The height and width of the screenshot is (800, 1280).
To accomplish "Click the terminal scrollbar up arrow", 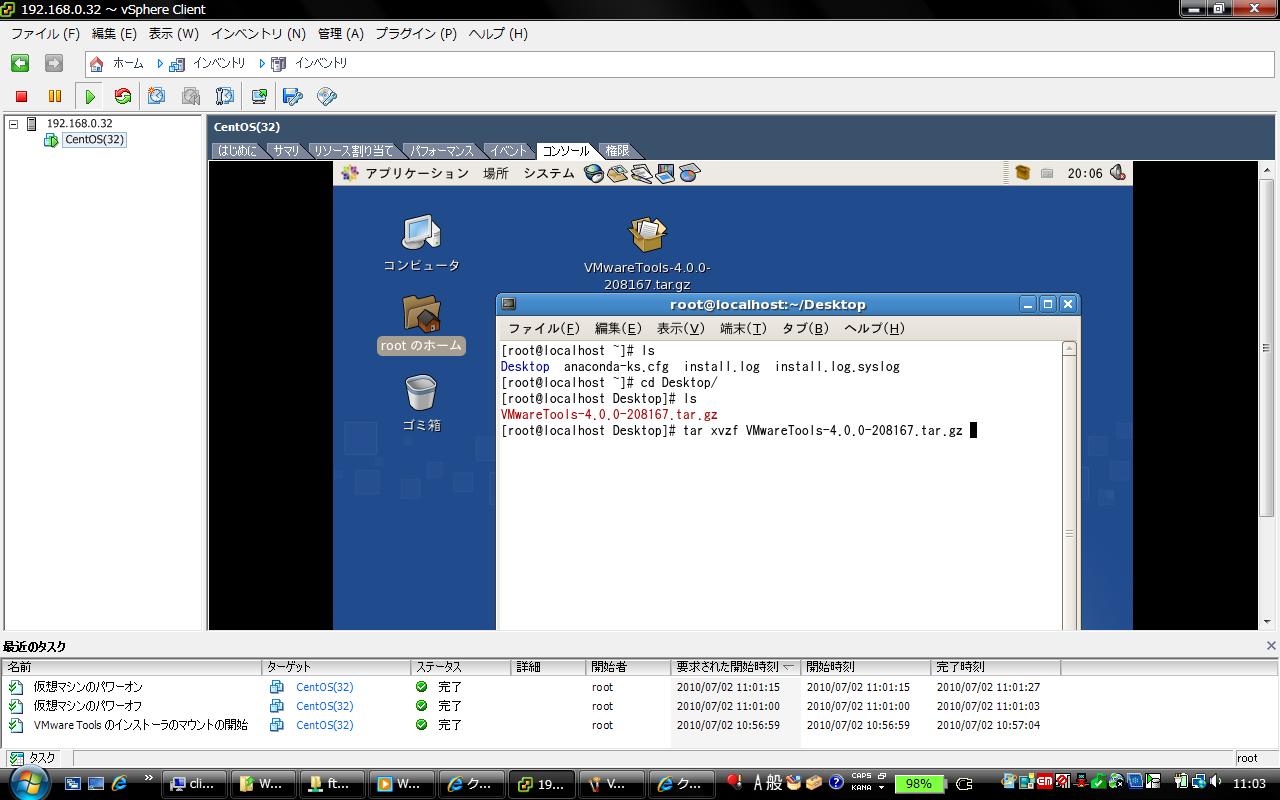I will pos(1069,349).
